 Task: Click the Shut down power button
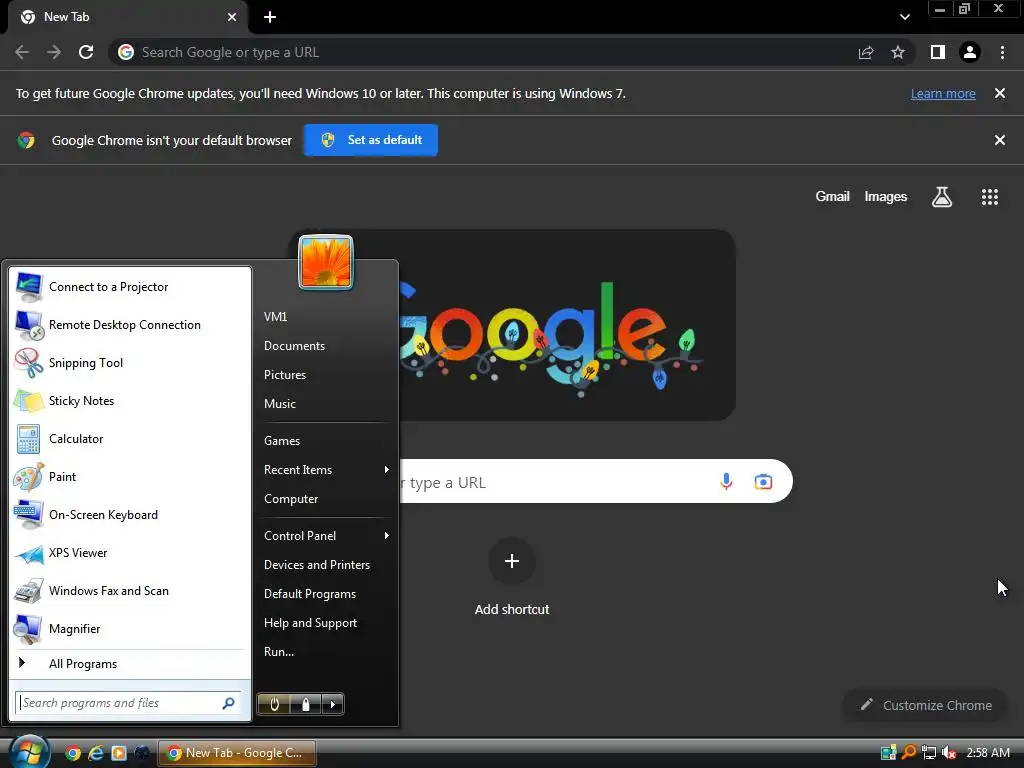point(274,704)
